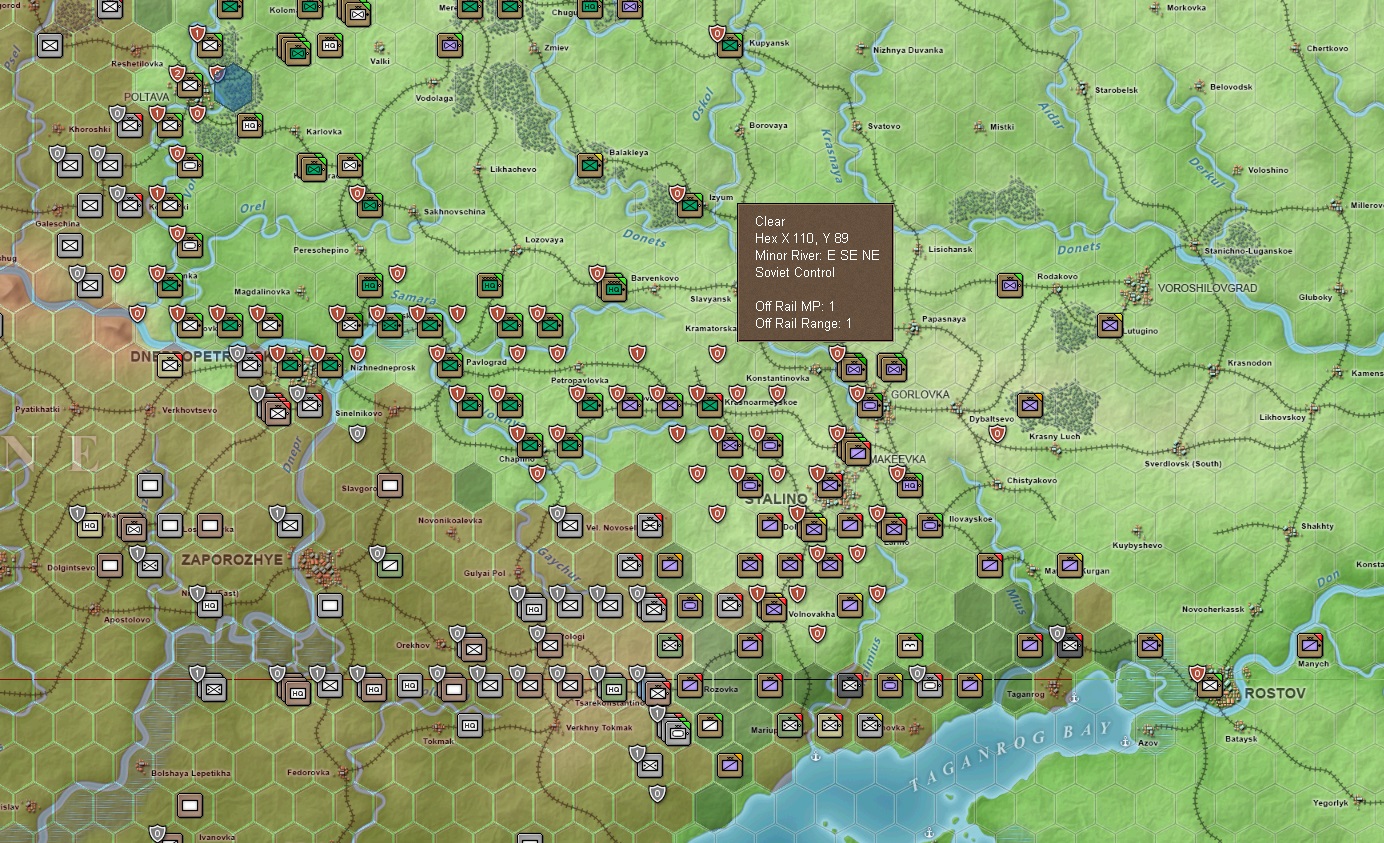
Task: Select the HQ unit east of Makeevka
Action: pos(910,486)
